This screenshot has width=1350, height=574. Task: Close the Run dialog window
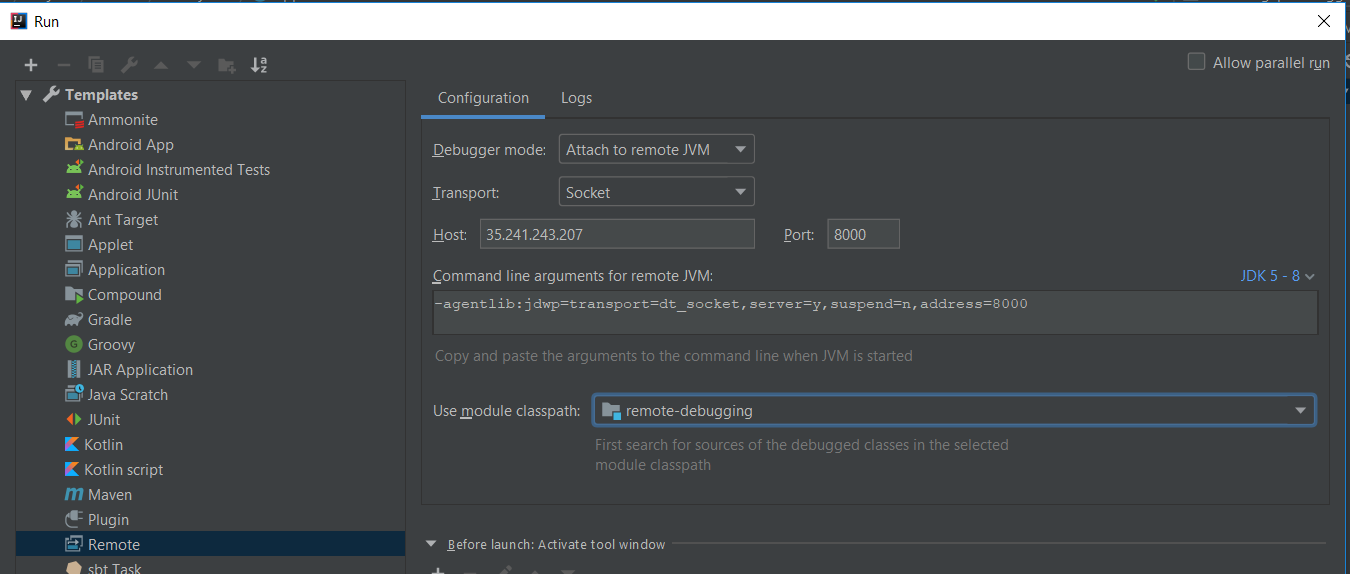point(1324,20)
